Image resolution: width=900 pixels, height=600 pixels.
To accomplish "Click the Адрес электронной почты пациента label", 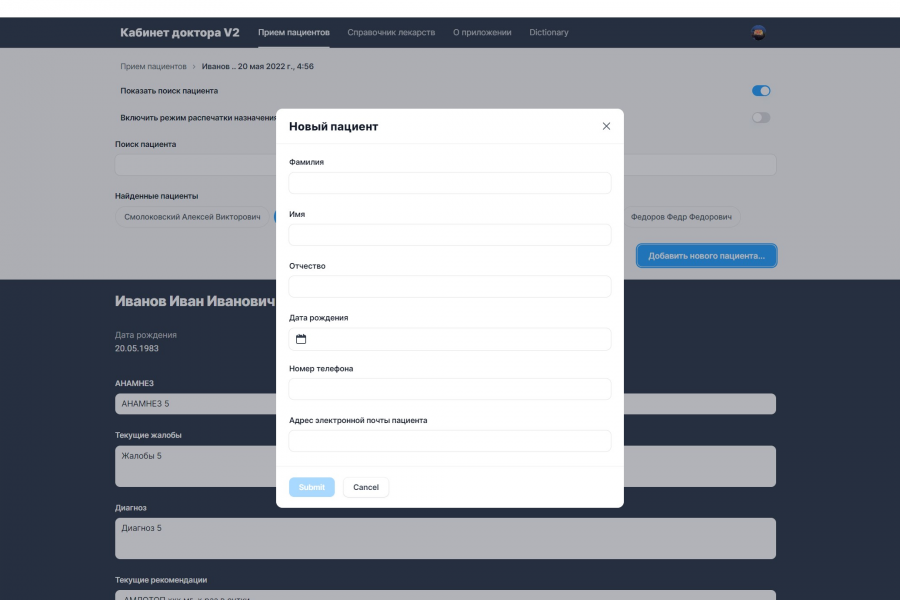I will (358, 420).
